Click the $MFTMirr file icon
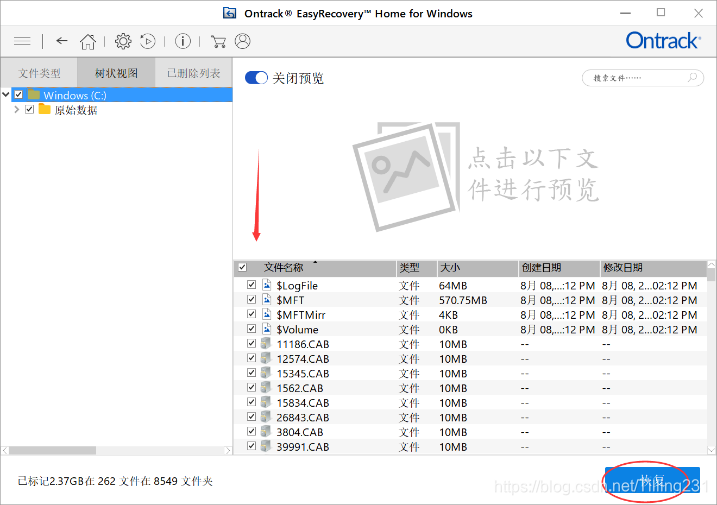This screenshot has height=505, width=717. point(267,314)
